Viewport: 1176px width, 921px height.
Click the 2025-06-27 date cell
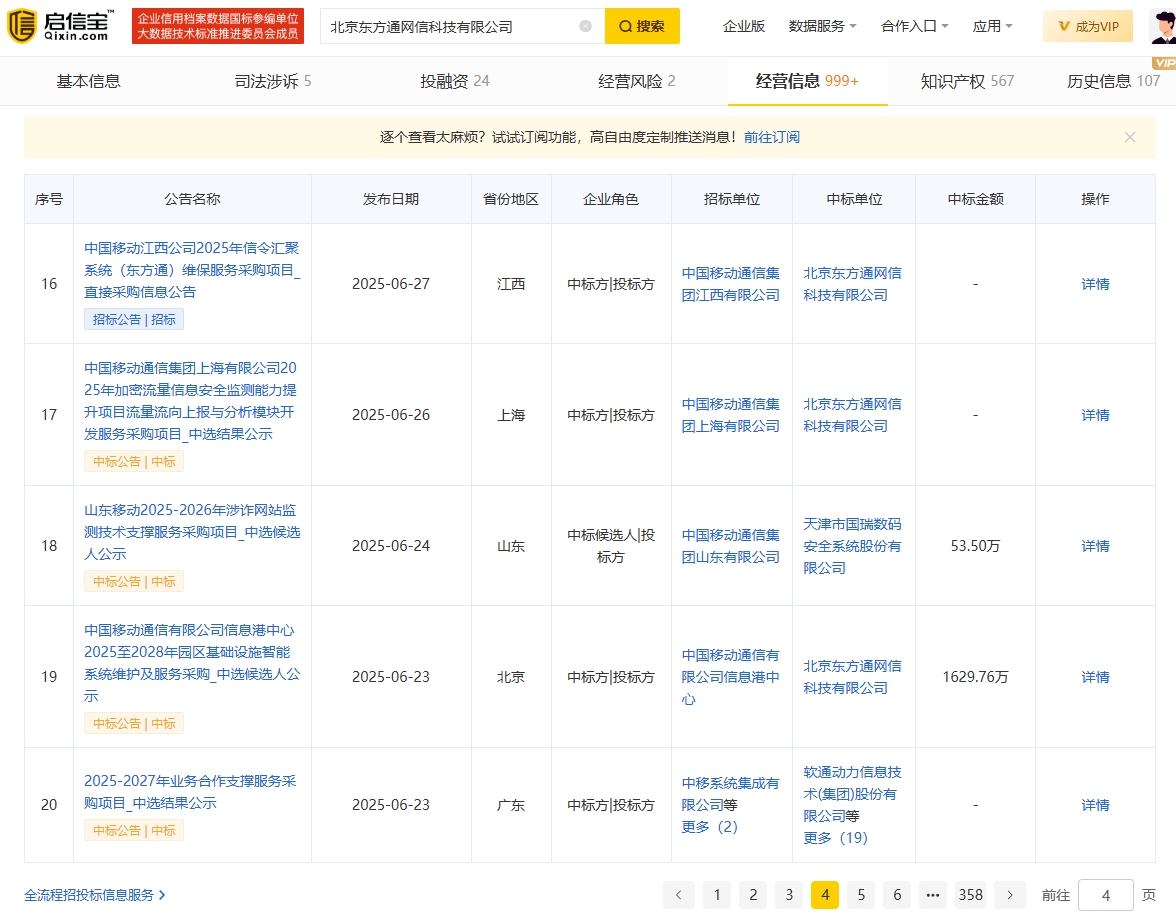click(x=391, y=284)
